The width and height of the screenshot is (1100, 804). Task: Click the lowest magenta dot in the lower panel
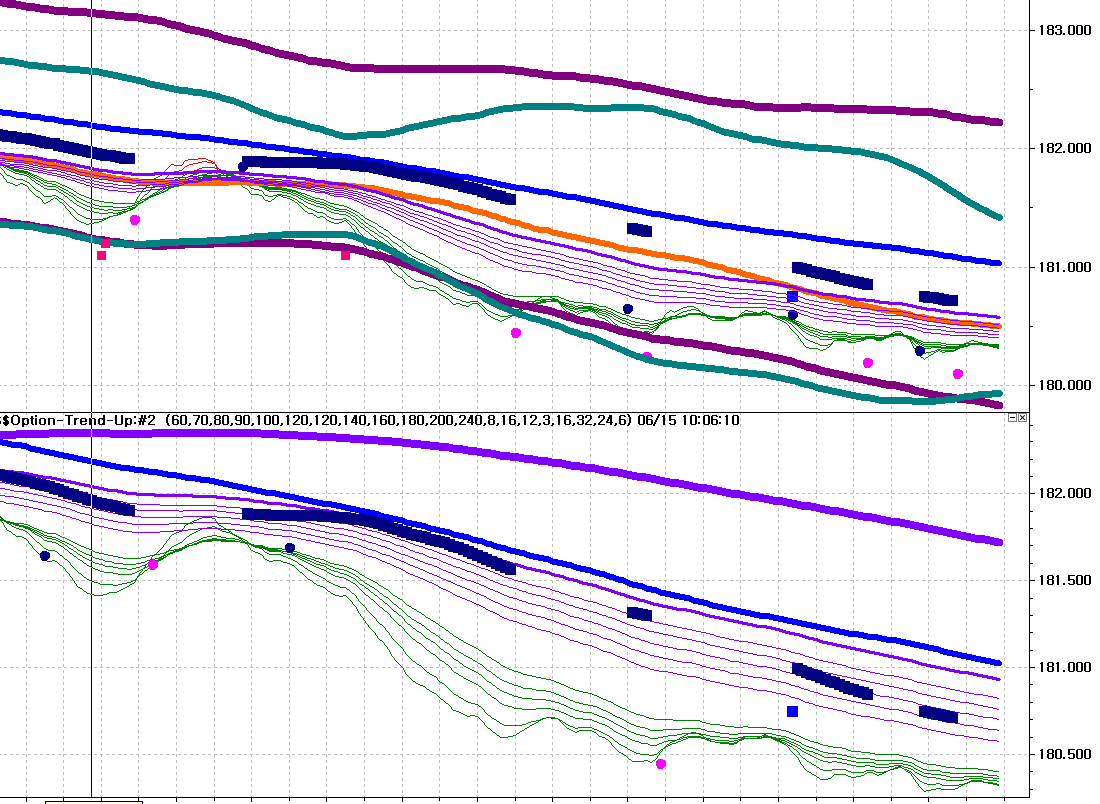[x=661, y=764]
